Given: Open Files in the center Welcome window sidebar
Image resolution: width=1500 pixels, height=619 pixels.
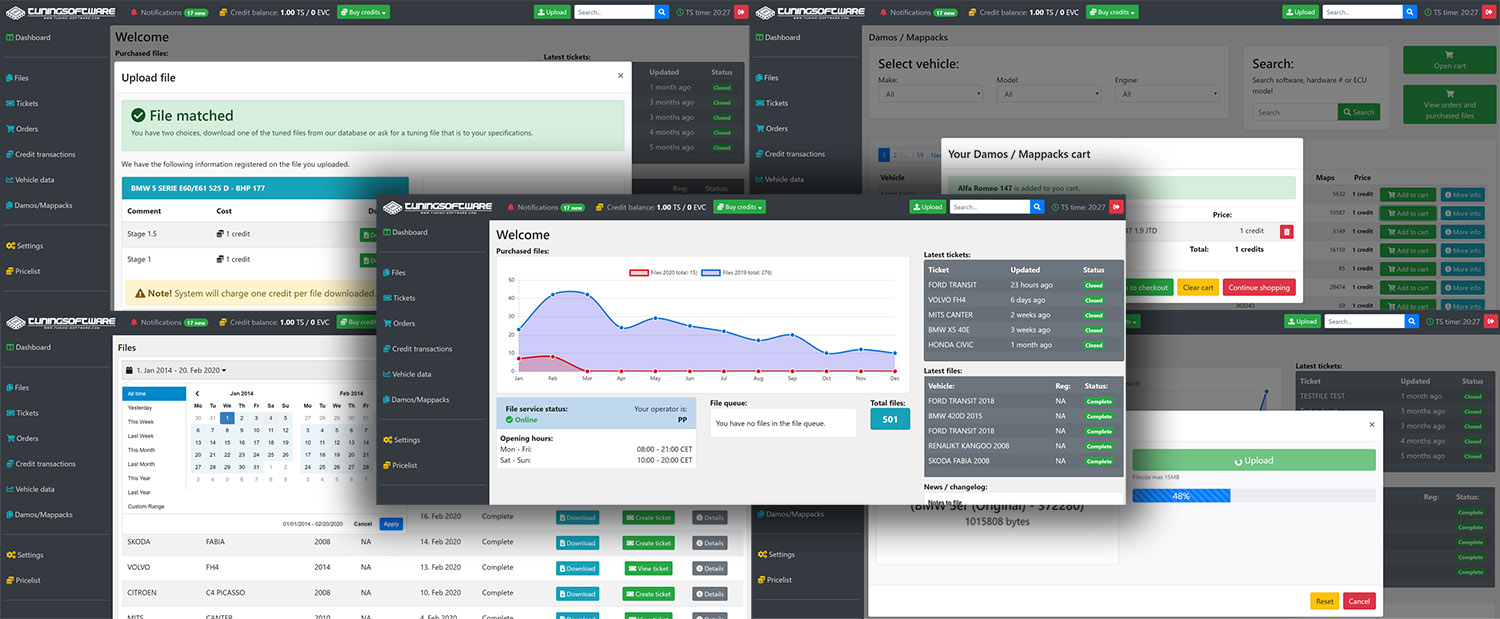Looking at the screenshot, I should 393,272.
